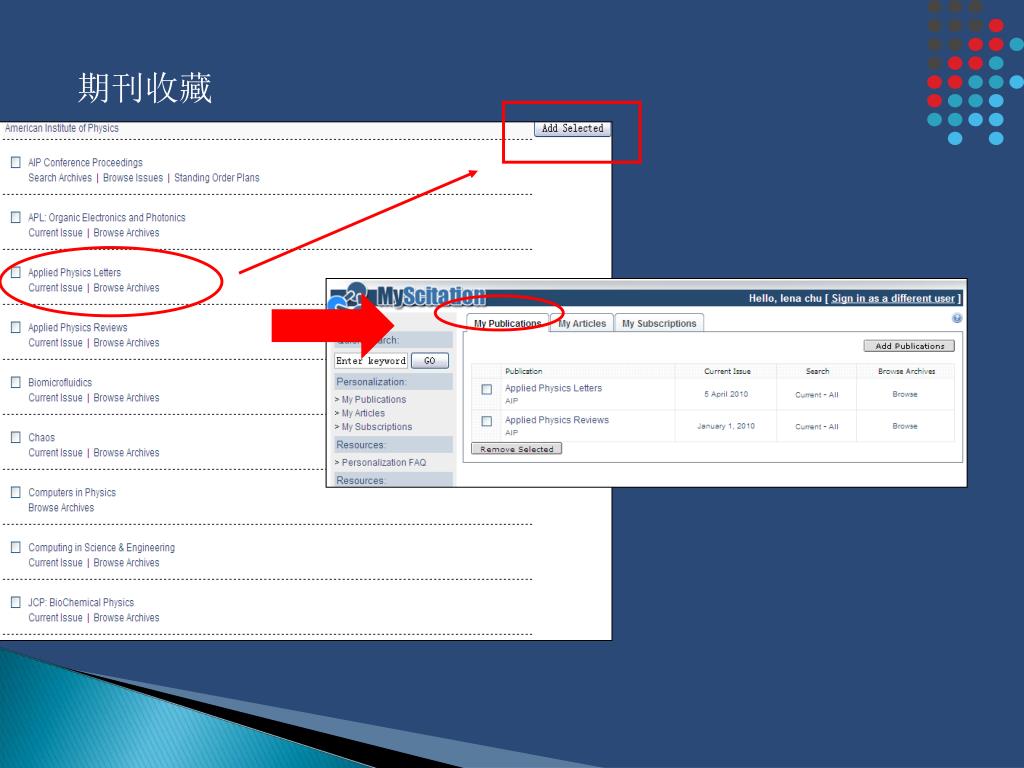Switch to the My Publications tab
The height and width of the screenshot is (768, 1024).
pos(507,323)
